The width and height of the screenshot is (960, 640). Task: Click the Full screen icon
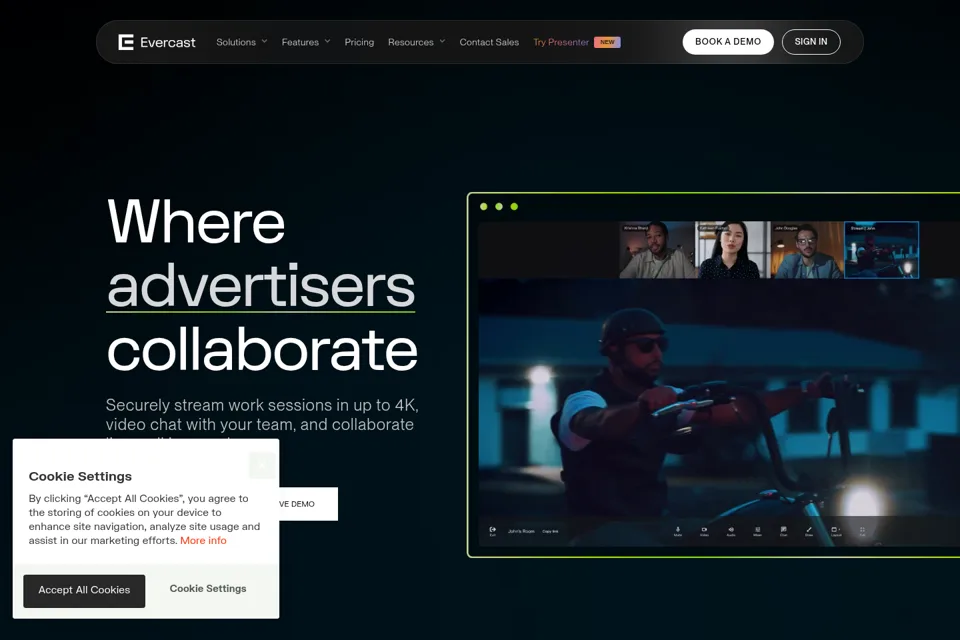862,531
